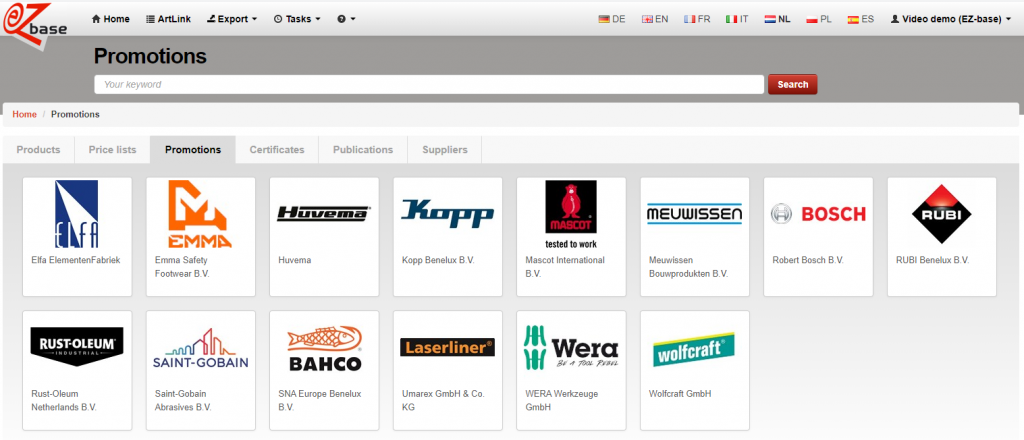Open the Elfa ElementenFabriek logo

click(x=77, y=214)
